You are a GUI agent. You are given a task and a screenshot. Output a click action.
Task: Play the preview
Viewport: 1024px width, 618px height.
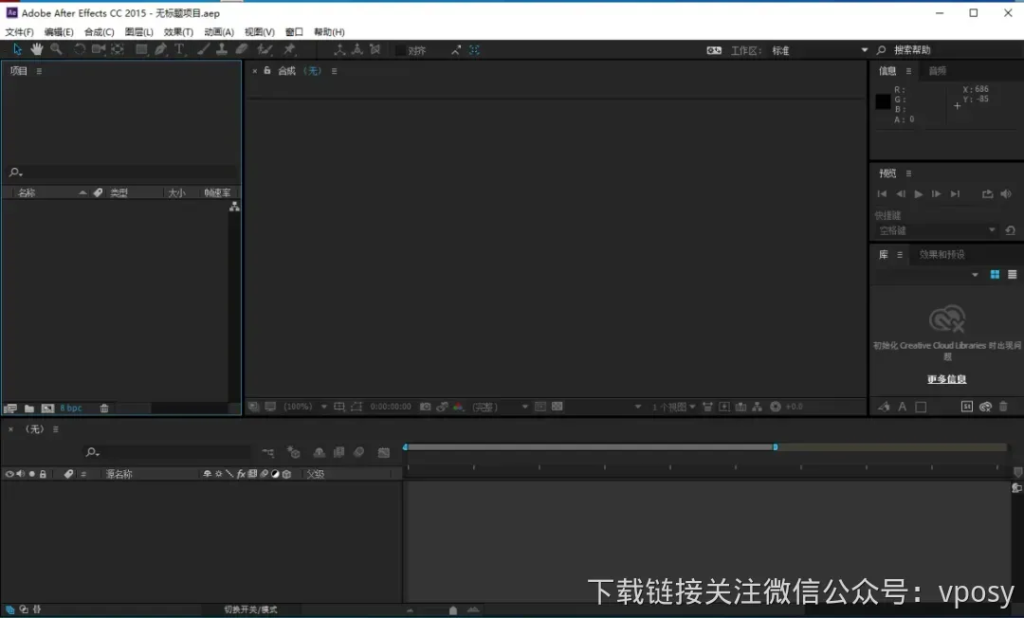(918, 194)
